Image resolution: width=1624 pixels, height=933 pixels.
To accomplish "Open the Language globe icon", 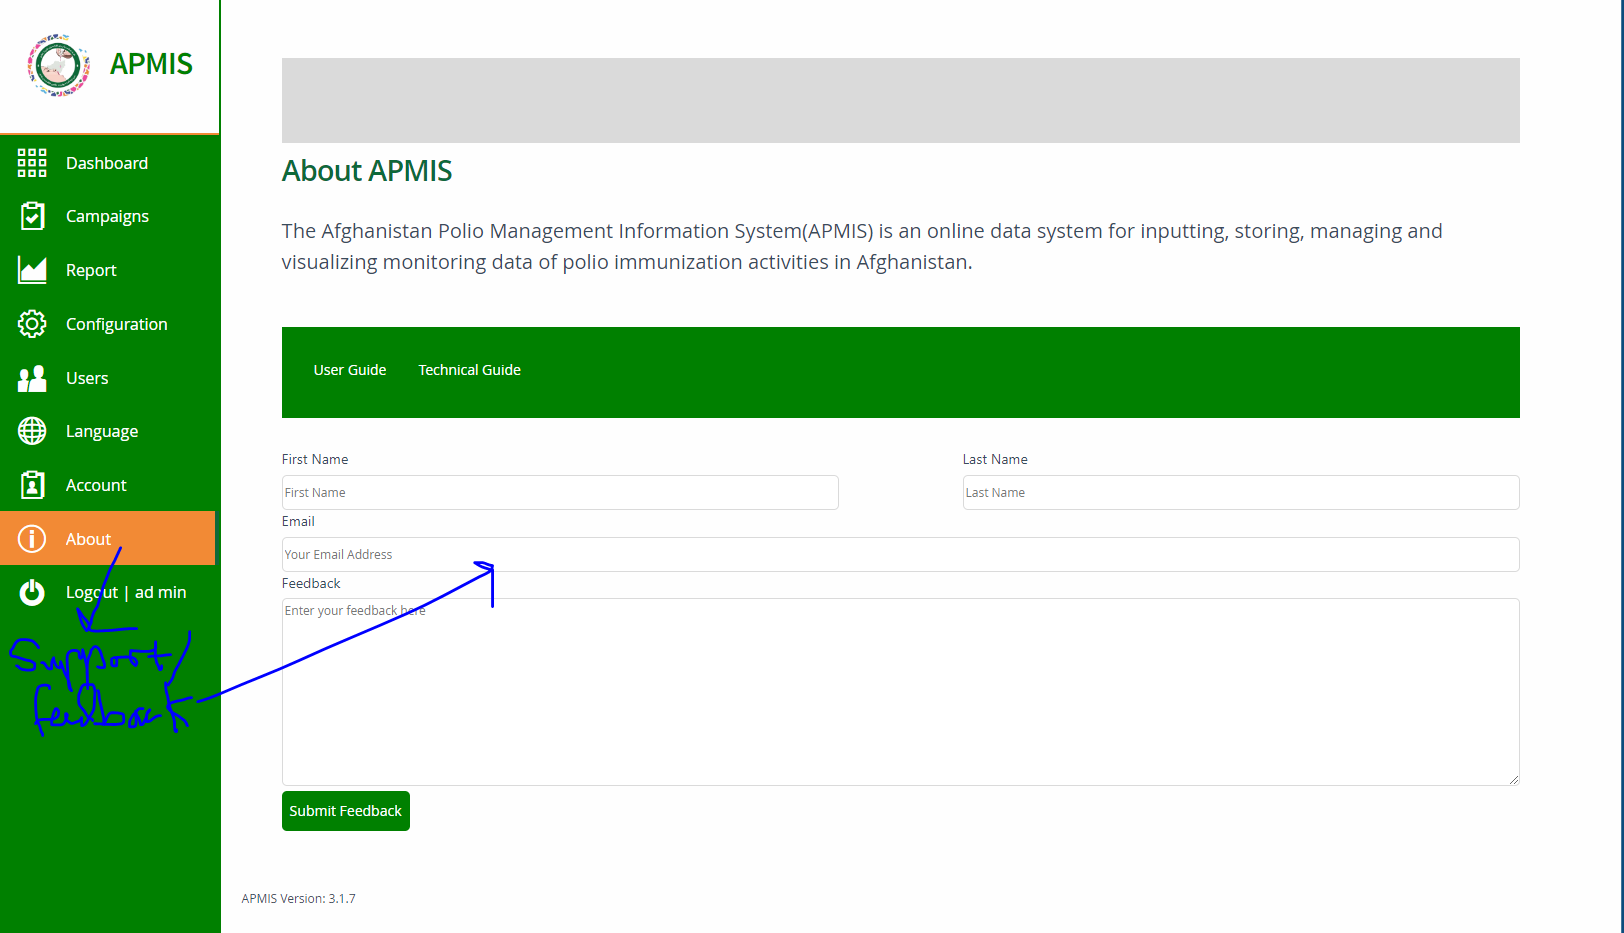I will pos(31,431).
